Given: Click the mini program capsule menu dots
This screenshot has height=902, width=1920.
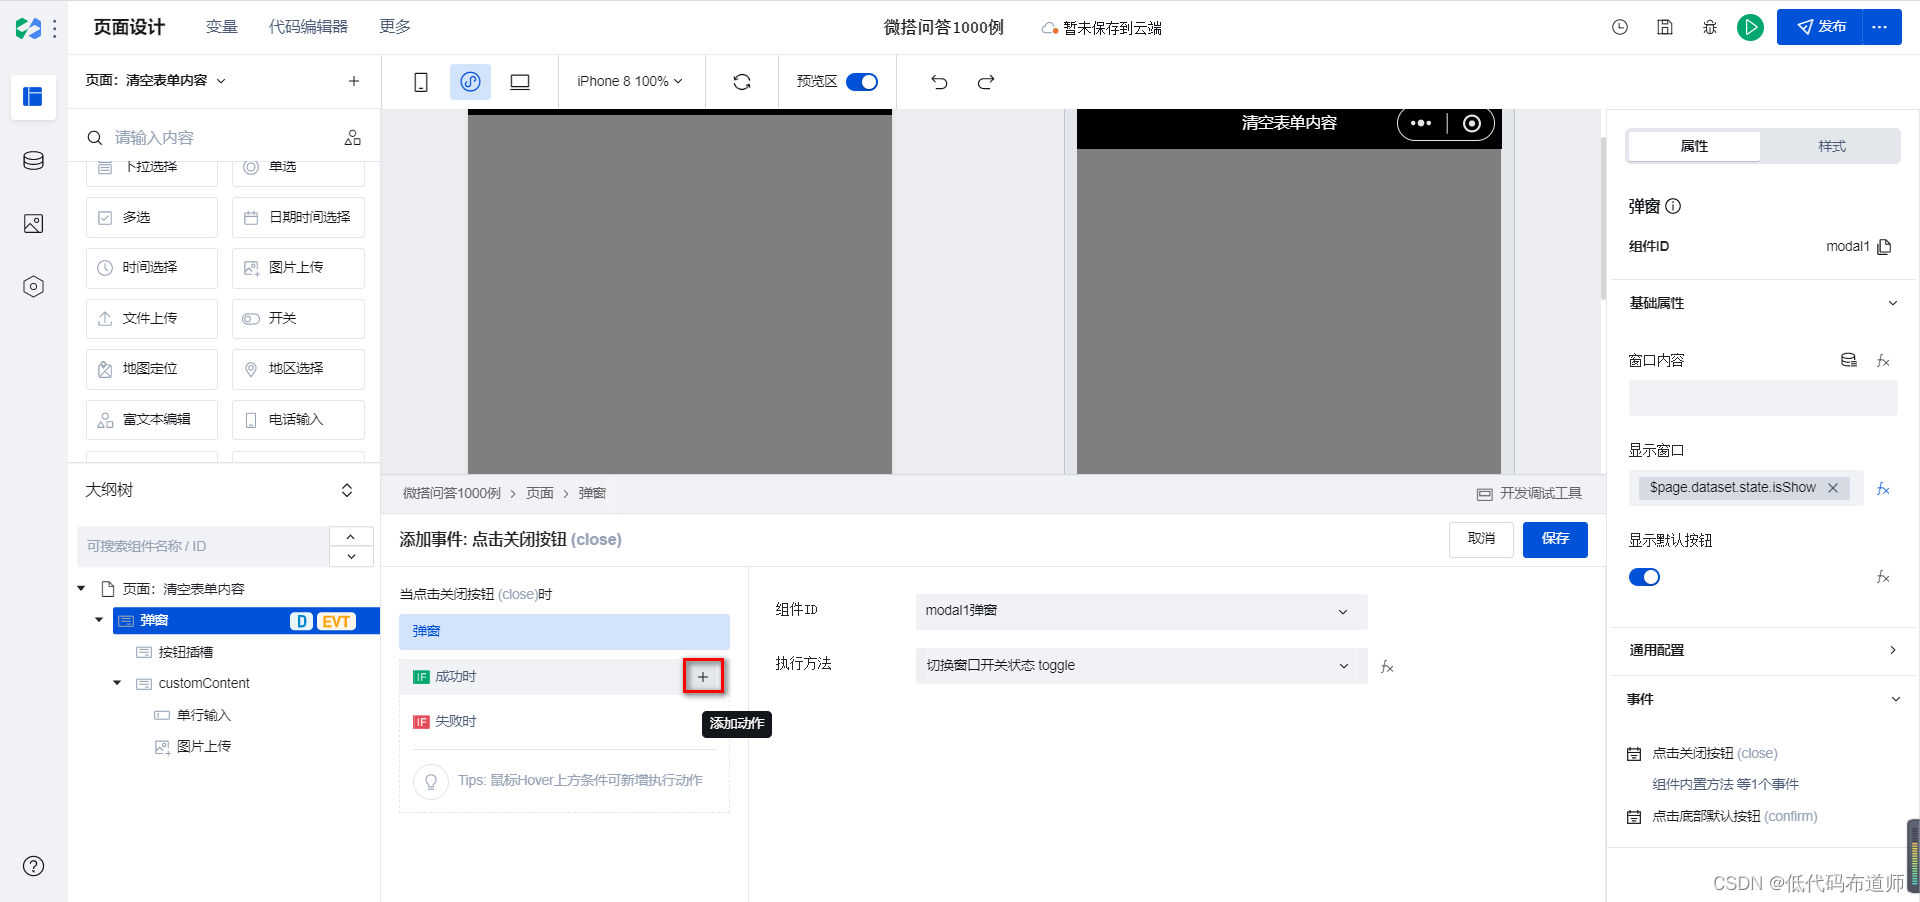Looking at the screenshot, I should [1421, 123].
